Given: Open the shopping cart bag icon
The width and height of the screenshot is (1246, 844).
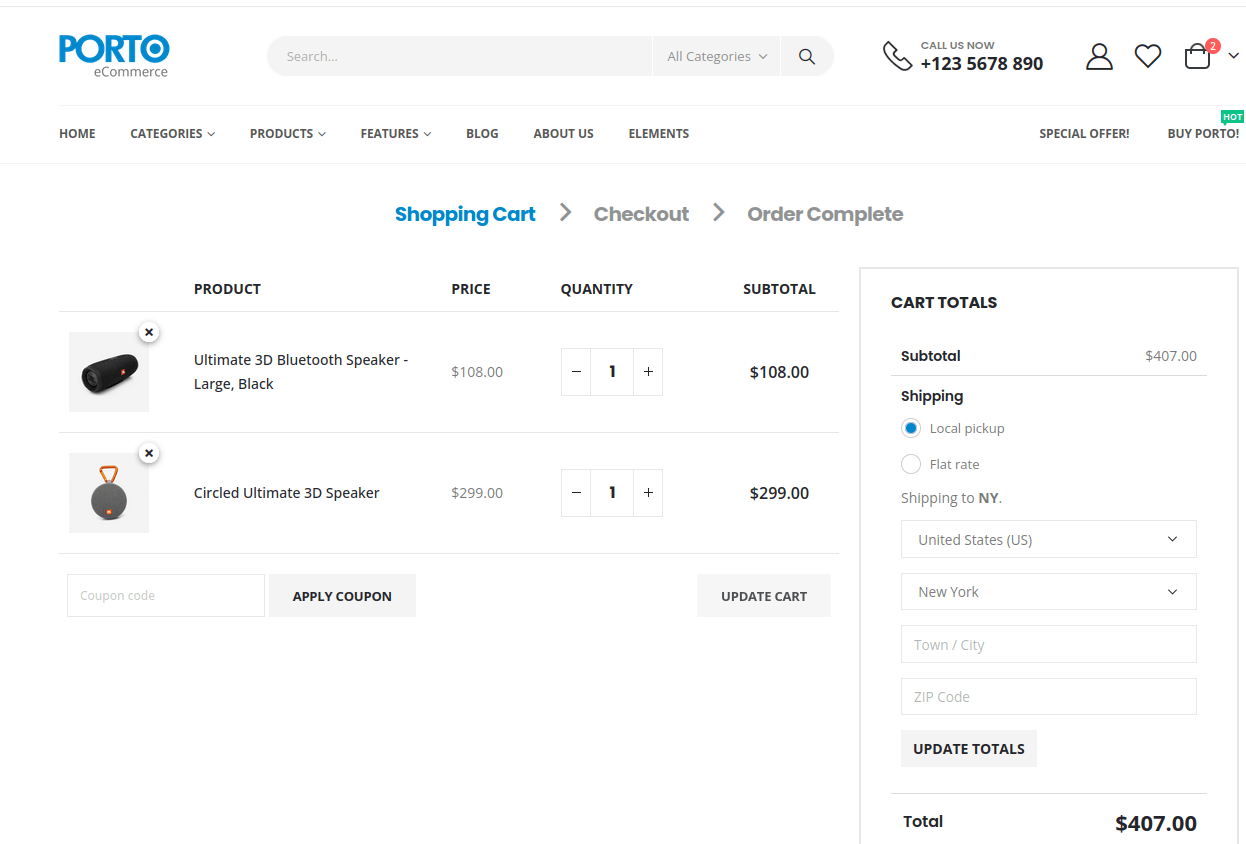Looking at the screenshot, I should (x=1196, y=57).
